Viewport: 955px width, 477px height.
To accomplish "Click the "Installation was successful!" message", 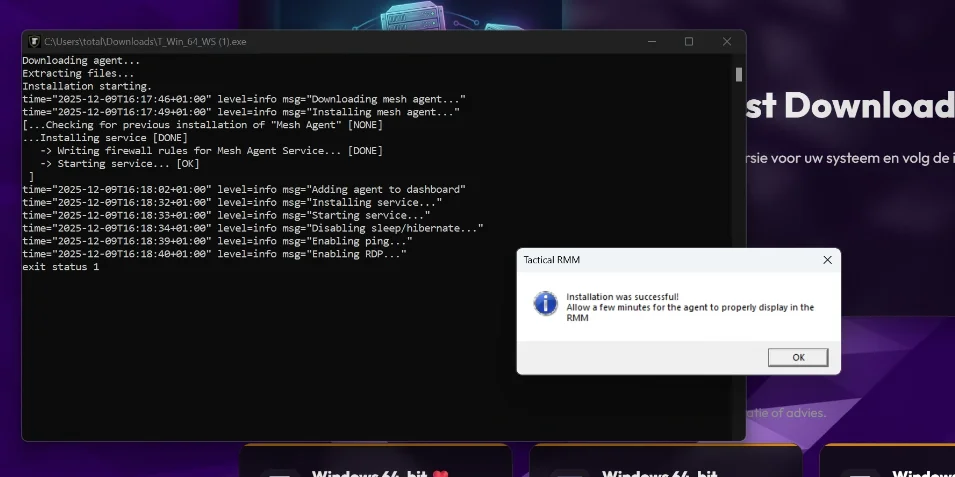I will point(622,297).
